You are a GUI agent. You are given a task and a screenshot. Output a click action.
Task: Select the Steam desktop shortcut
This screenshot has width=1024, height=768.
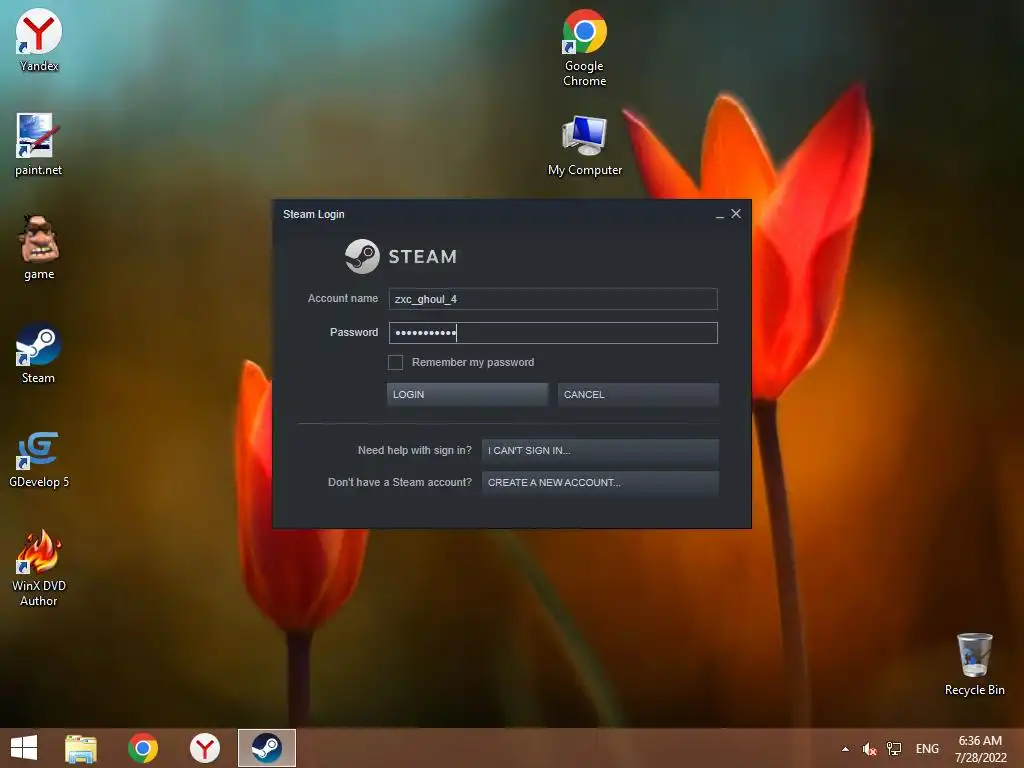[39, 353]
